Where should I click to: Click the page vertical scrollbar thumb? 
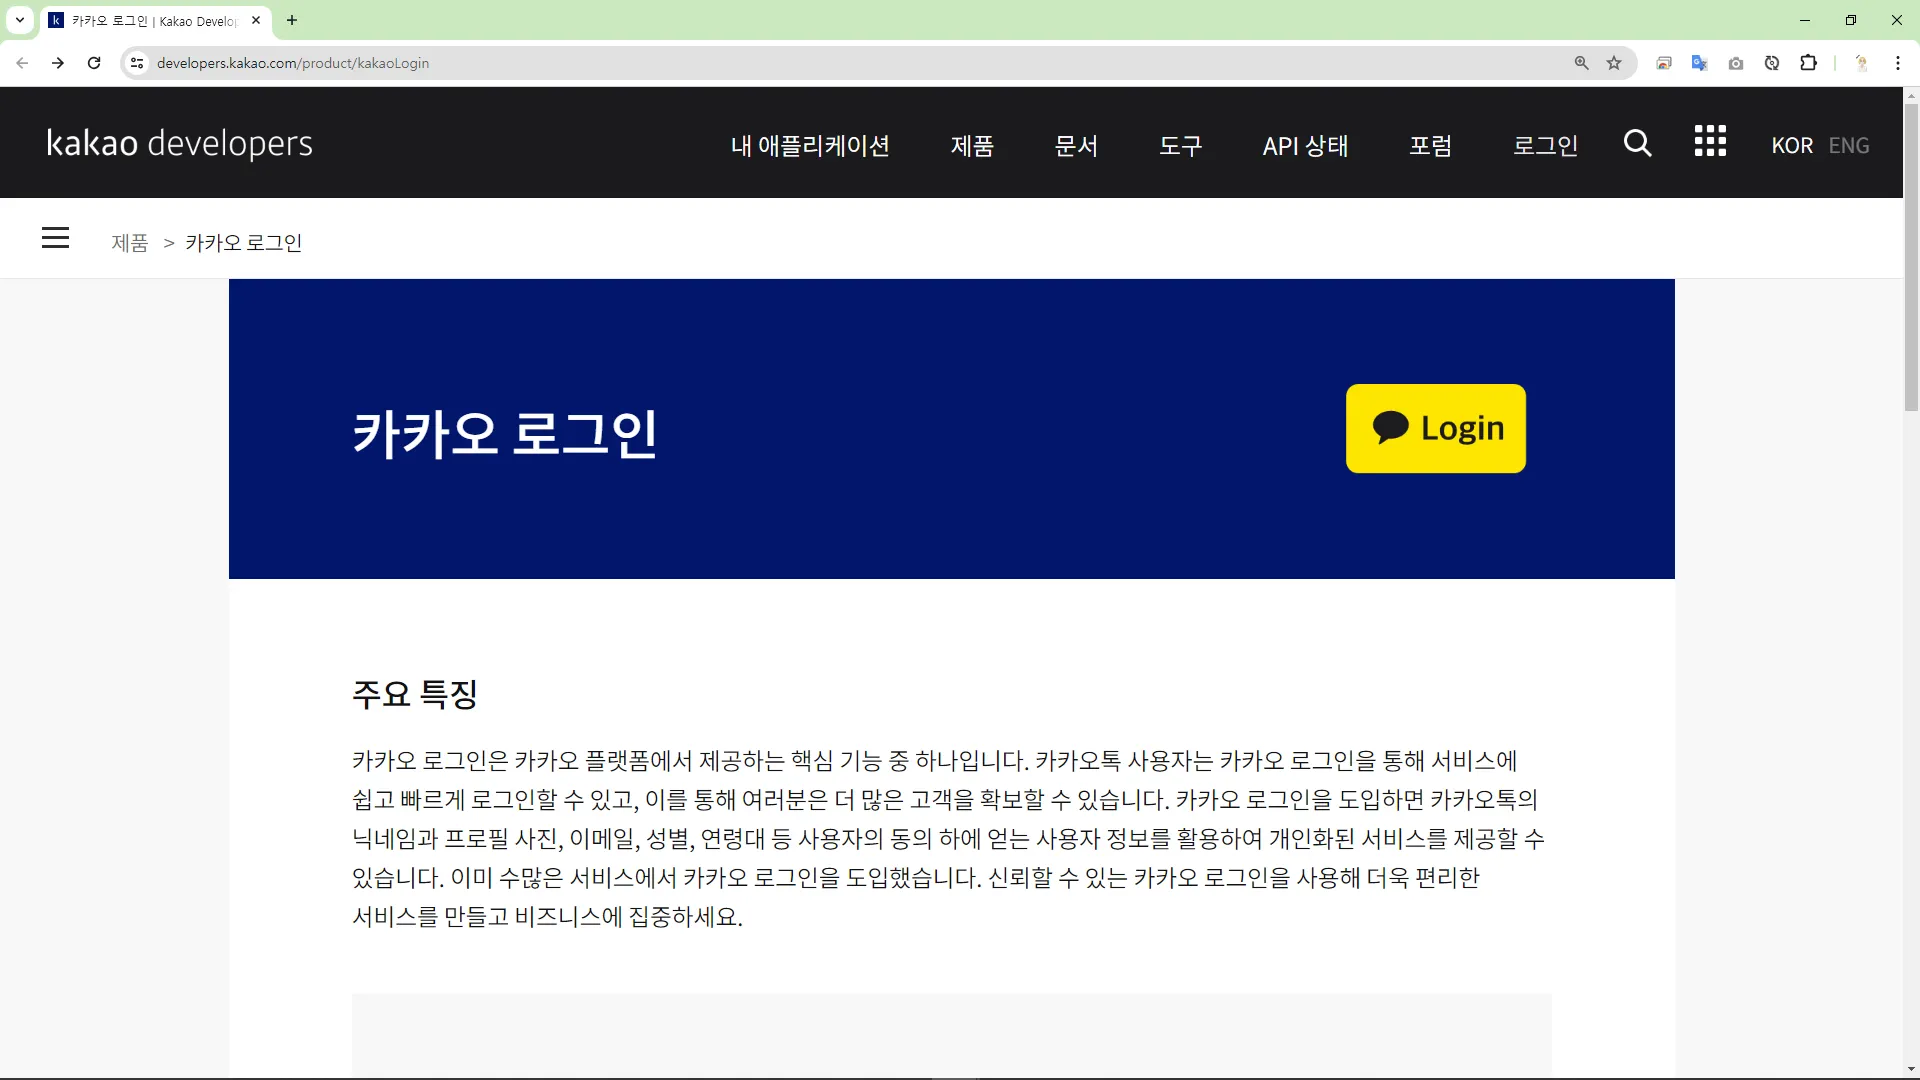[x=1911, y=257]
